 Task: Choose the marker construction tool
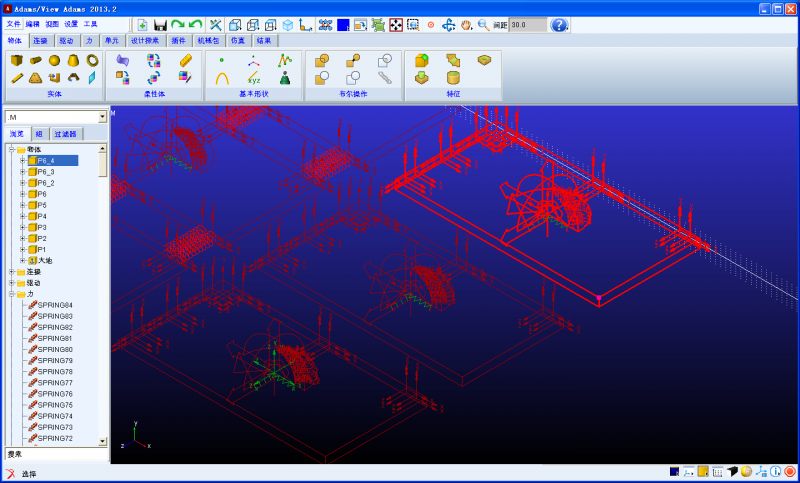[254, 61]
